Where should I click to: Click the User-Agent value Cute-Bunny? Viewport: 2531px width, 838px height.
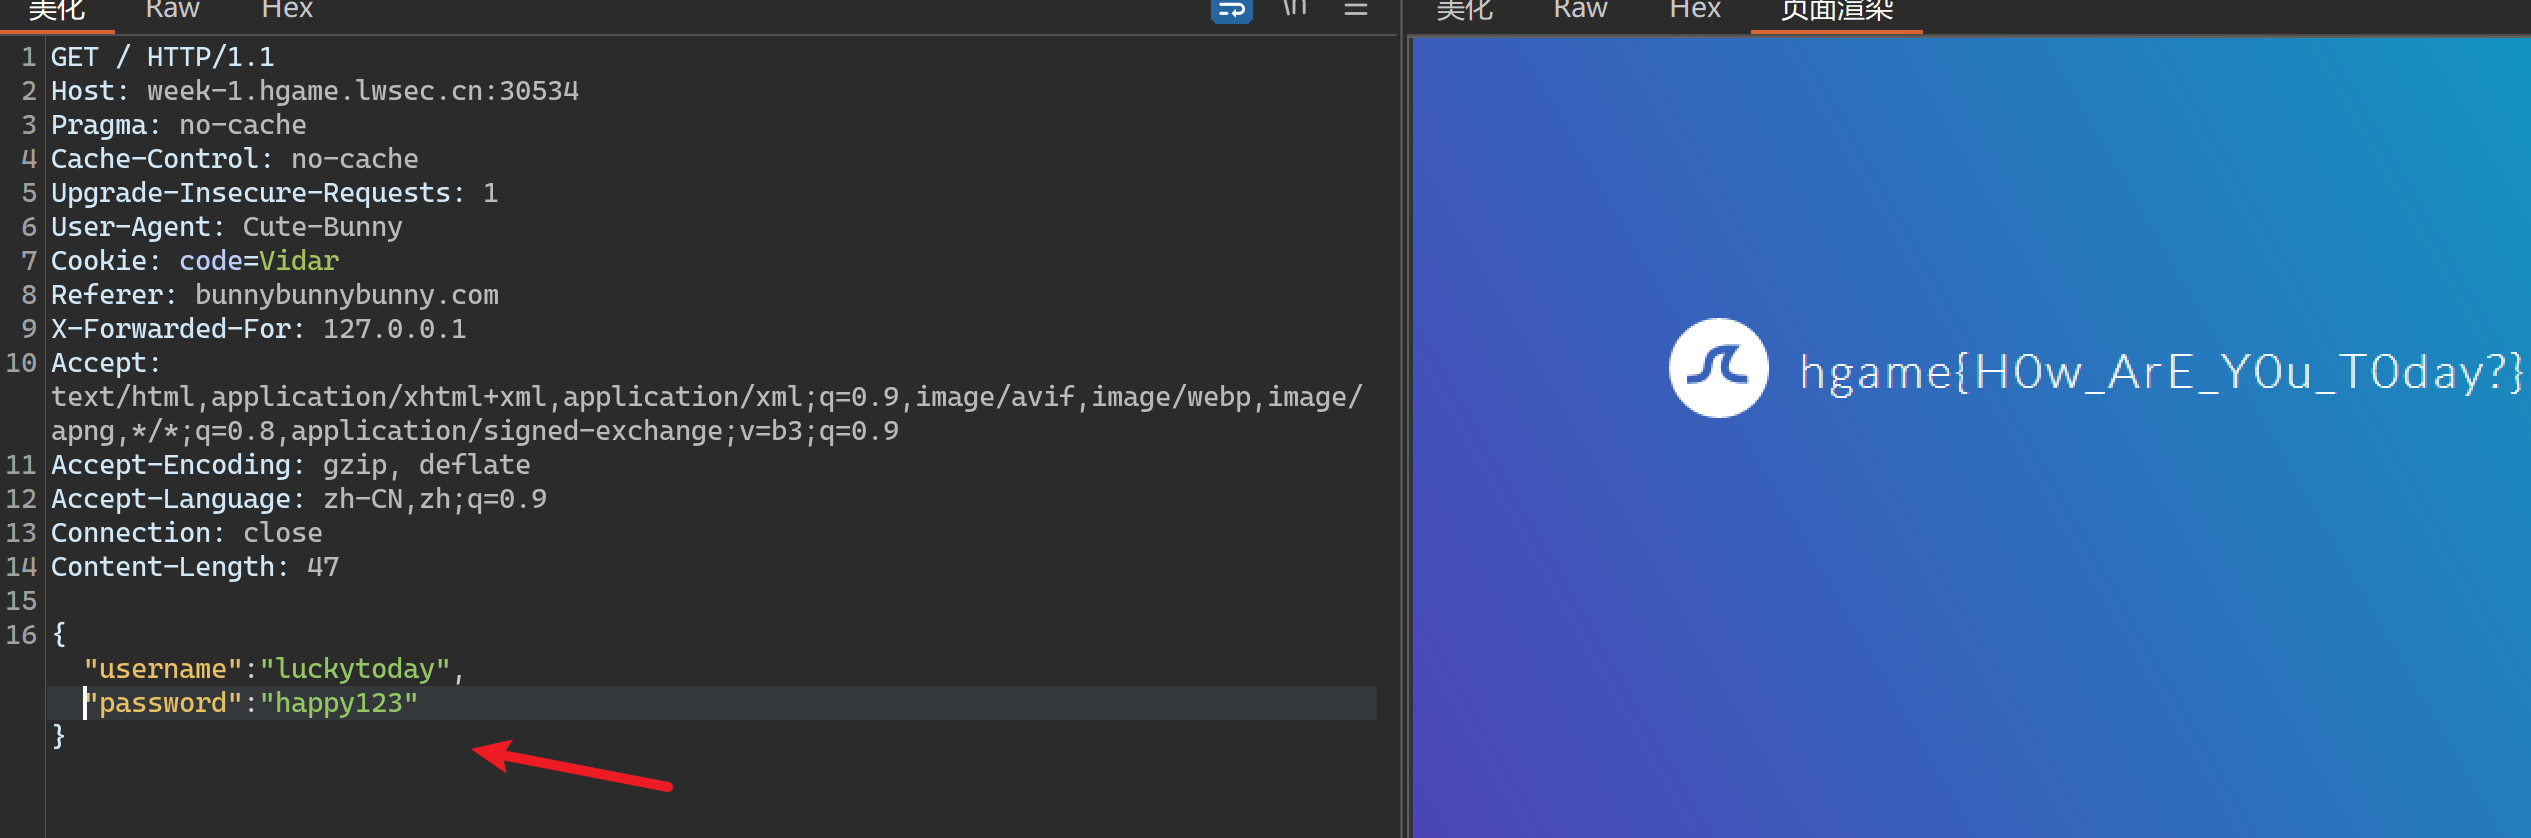click(x=322, y=227)
